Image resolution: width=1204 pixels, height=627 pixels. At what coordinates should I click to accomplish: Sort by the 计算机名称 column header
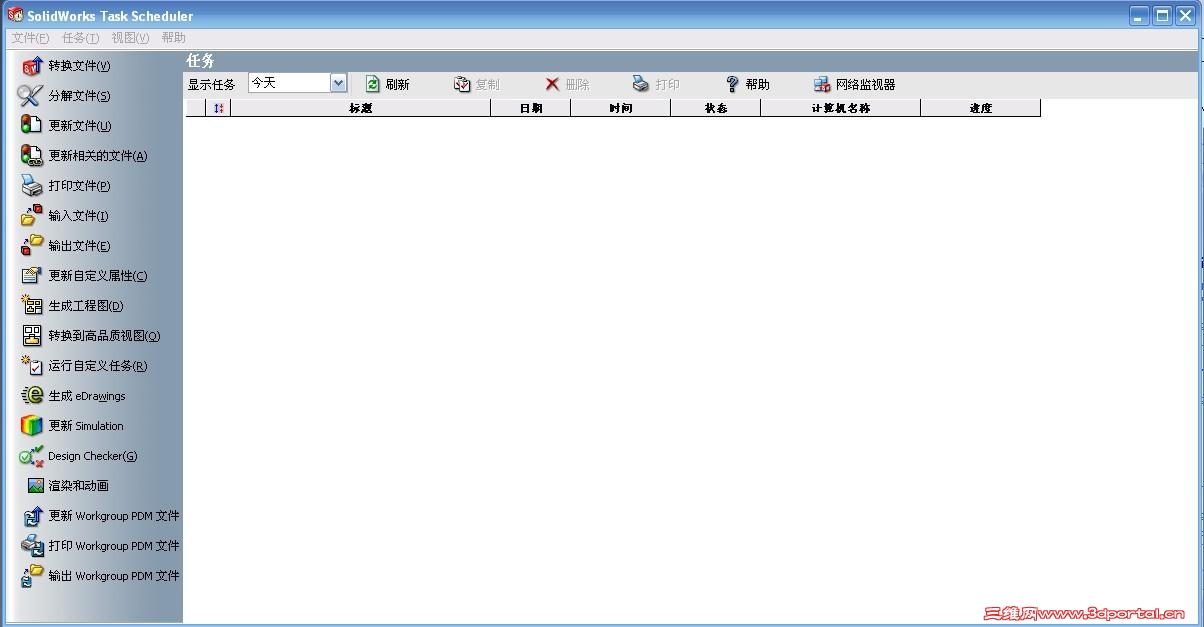(x=841, y=108)
